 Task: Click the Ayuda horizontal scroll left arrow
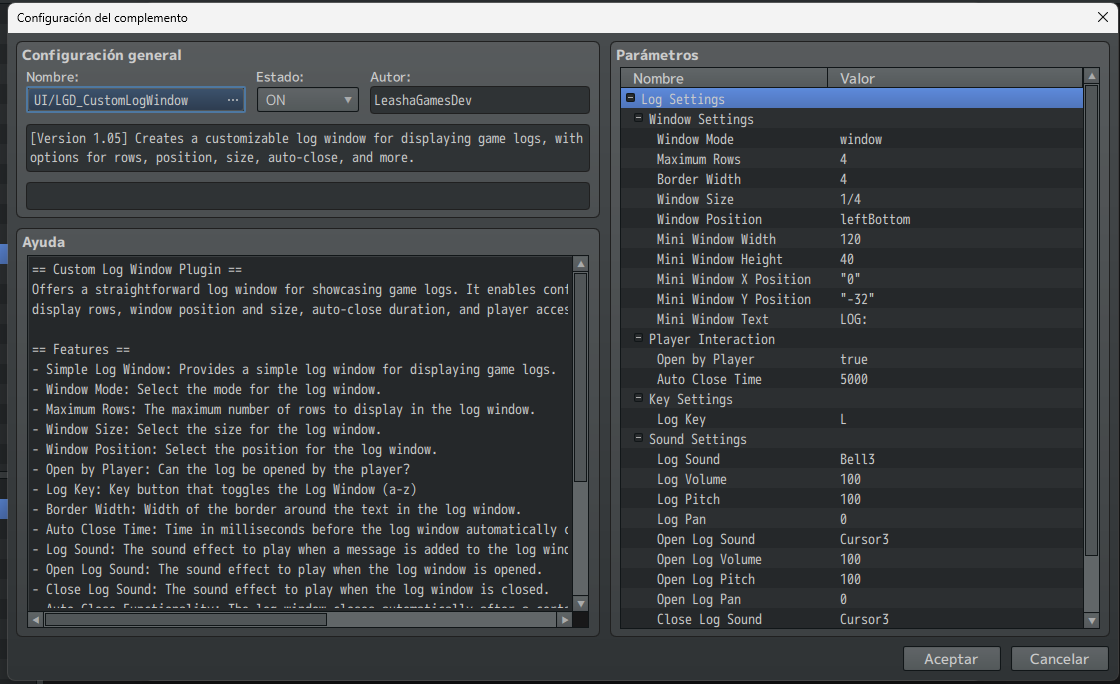coord(36,620)
